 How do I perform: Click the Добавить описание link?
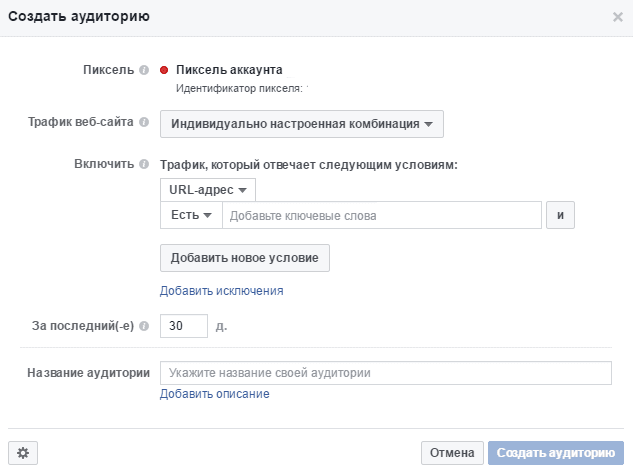[215, 394]
